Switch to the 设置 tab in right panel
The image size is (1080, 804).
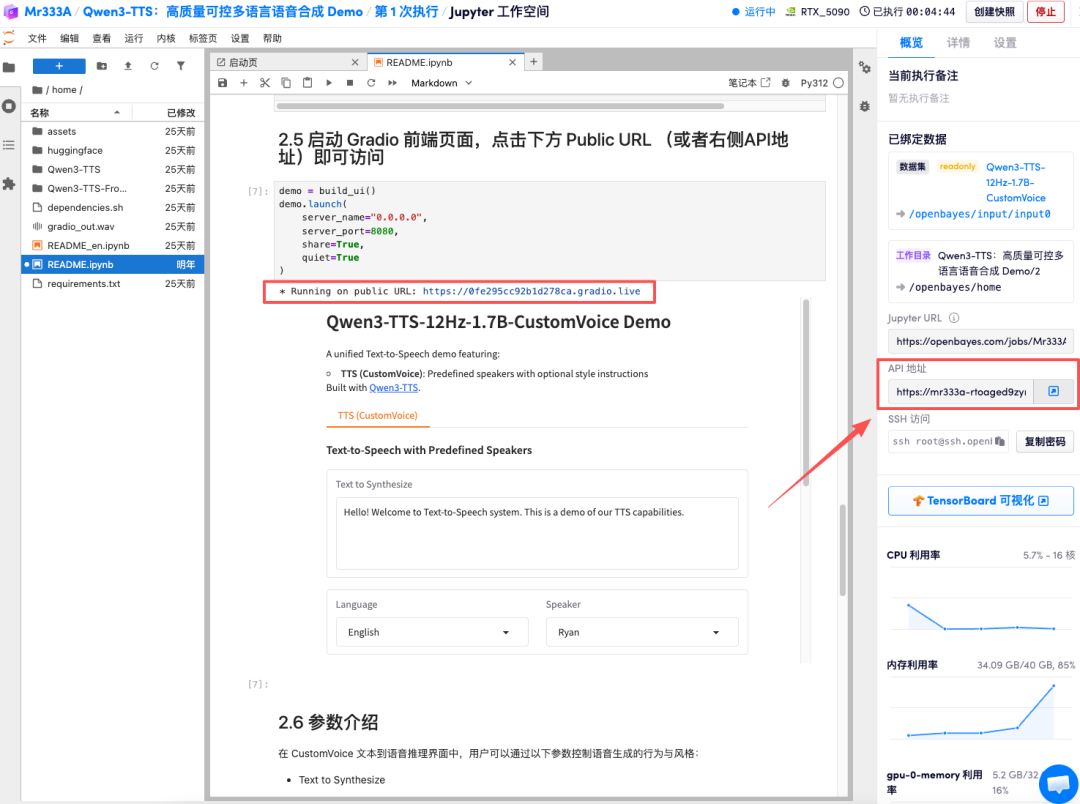click(x=1005, y=43)
